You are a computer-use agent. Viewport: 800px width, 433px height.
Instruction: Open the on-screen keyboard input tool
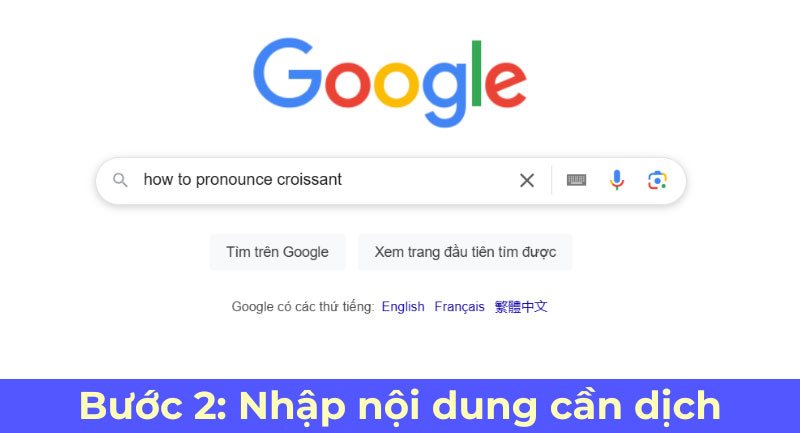[x=577, y=180]
